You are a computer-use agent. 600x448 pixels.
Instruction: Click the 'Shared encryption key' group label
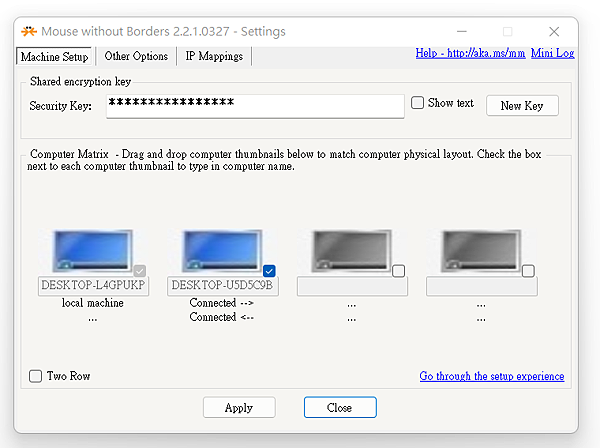point(80,81)
